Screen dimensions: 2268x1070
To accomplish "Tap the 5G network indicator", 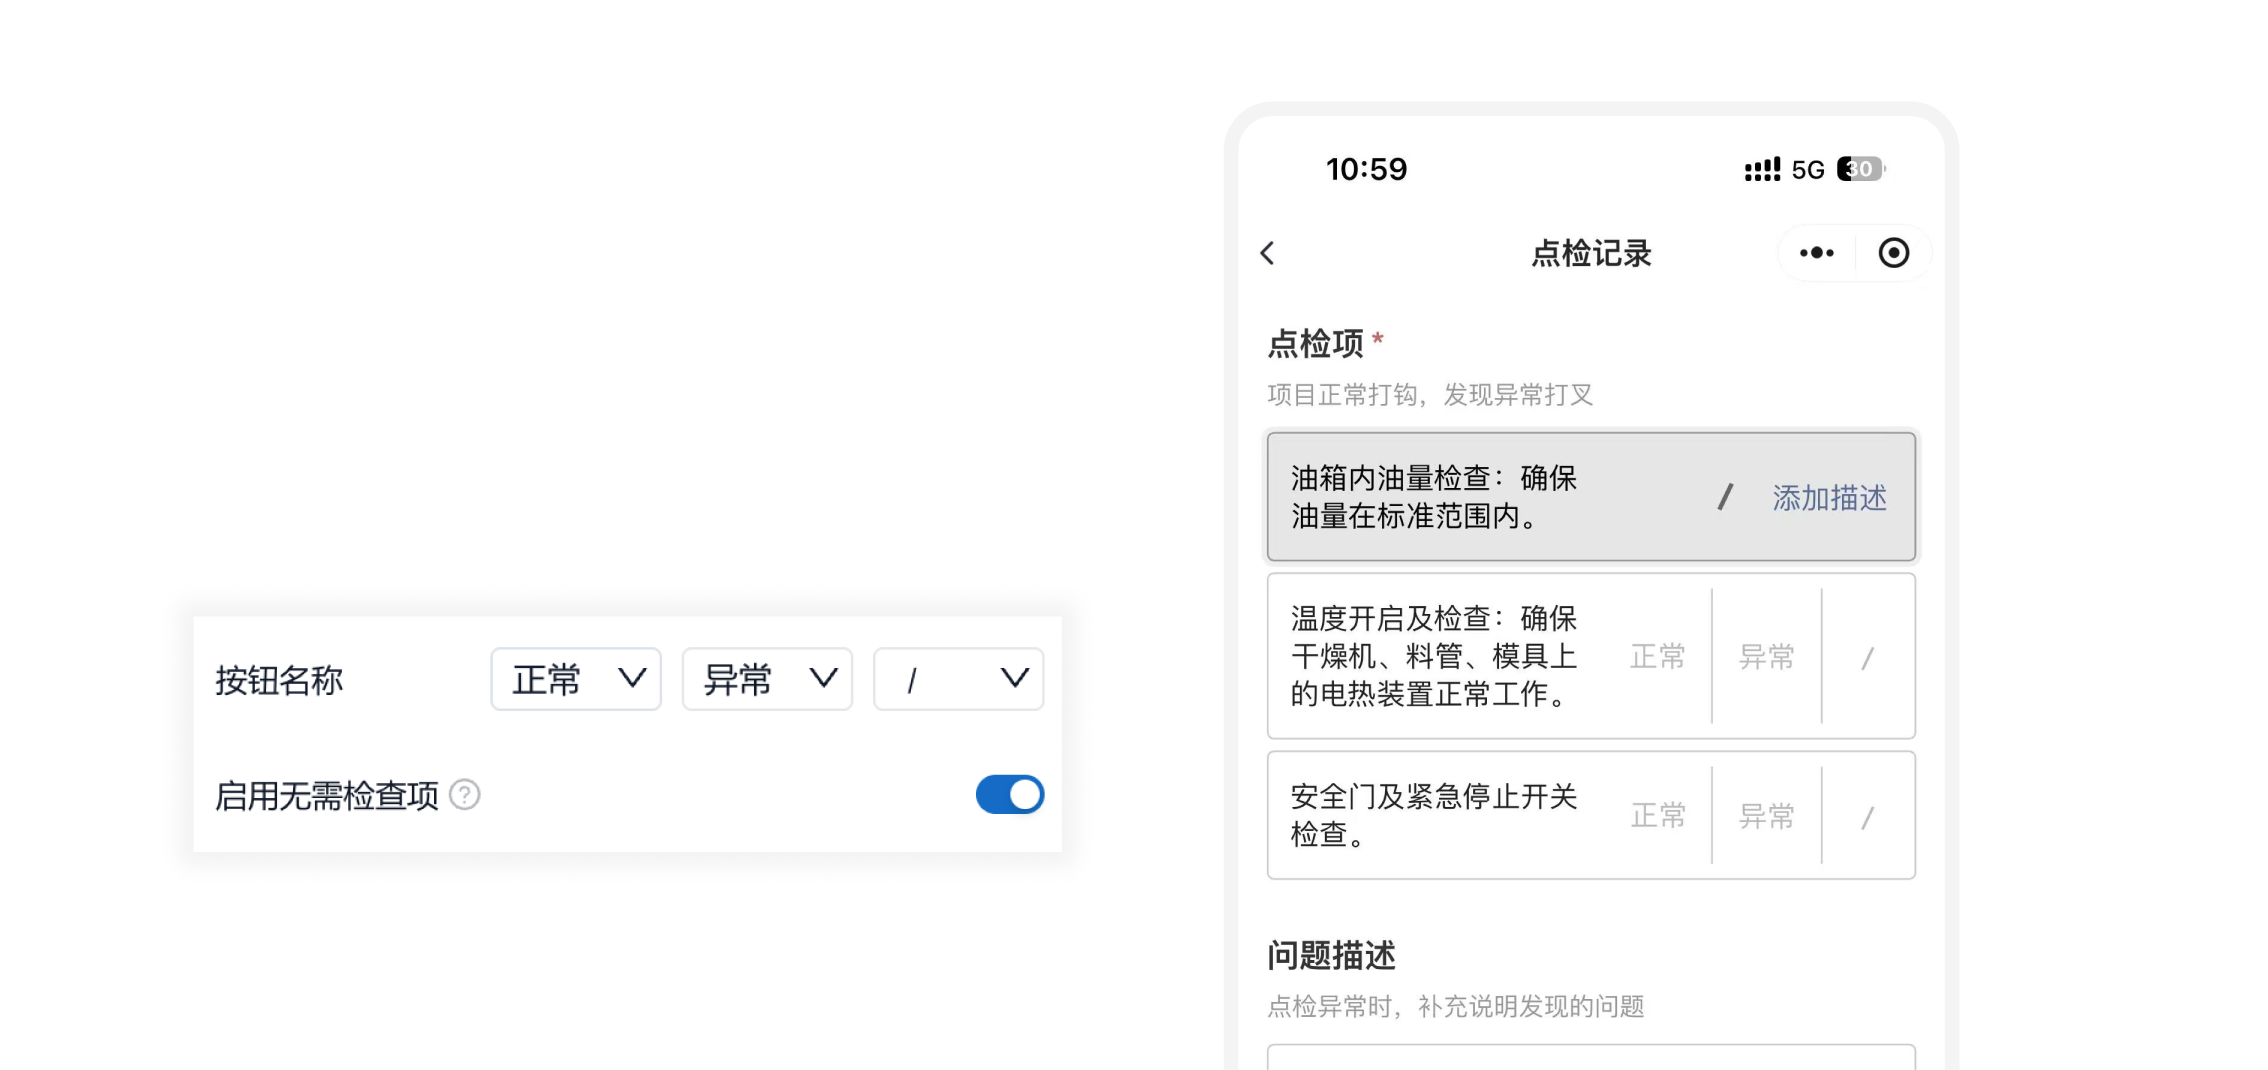I will coord(1808,170).
